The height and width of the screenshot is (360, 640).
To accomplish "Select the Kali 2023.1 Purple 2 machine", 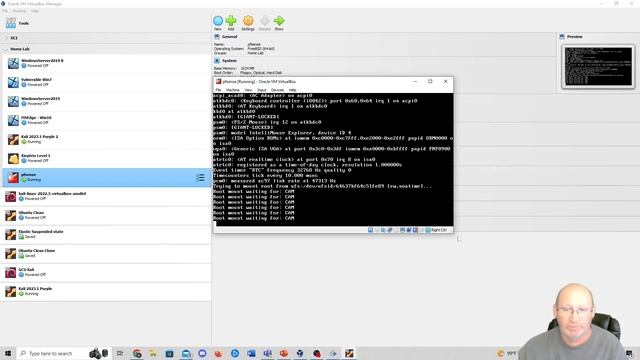I will (x=107, y=139).
